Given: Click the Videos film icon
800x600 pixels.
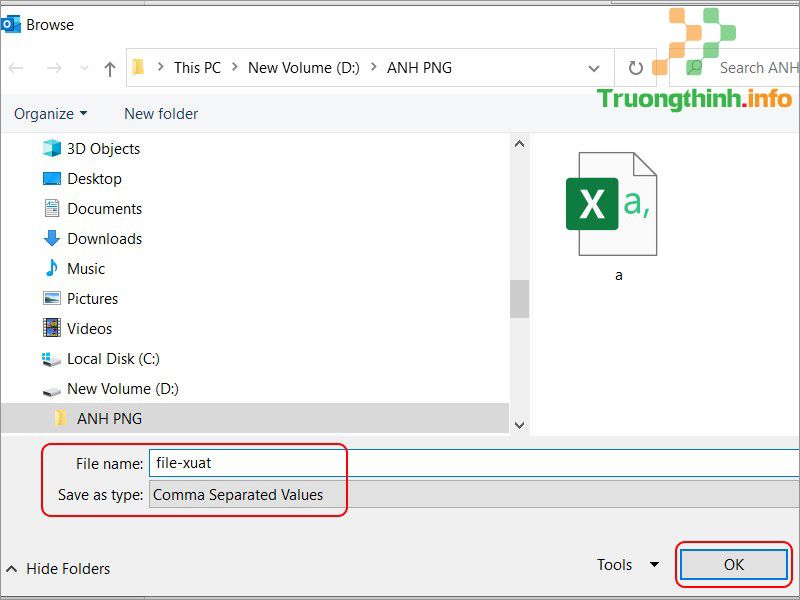Looking at the screenshot, I should click(x=52, y=328).
